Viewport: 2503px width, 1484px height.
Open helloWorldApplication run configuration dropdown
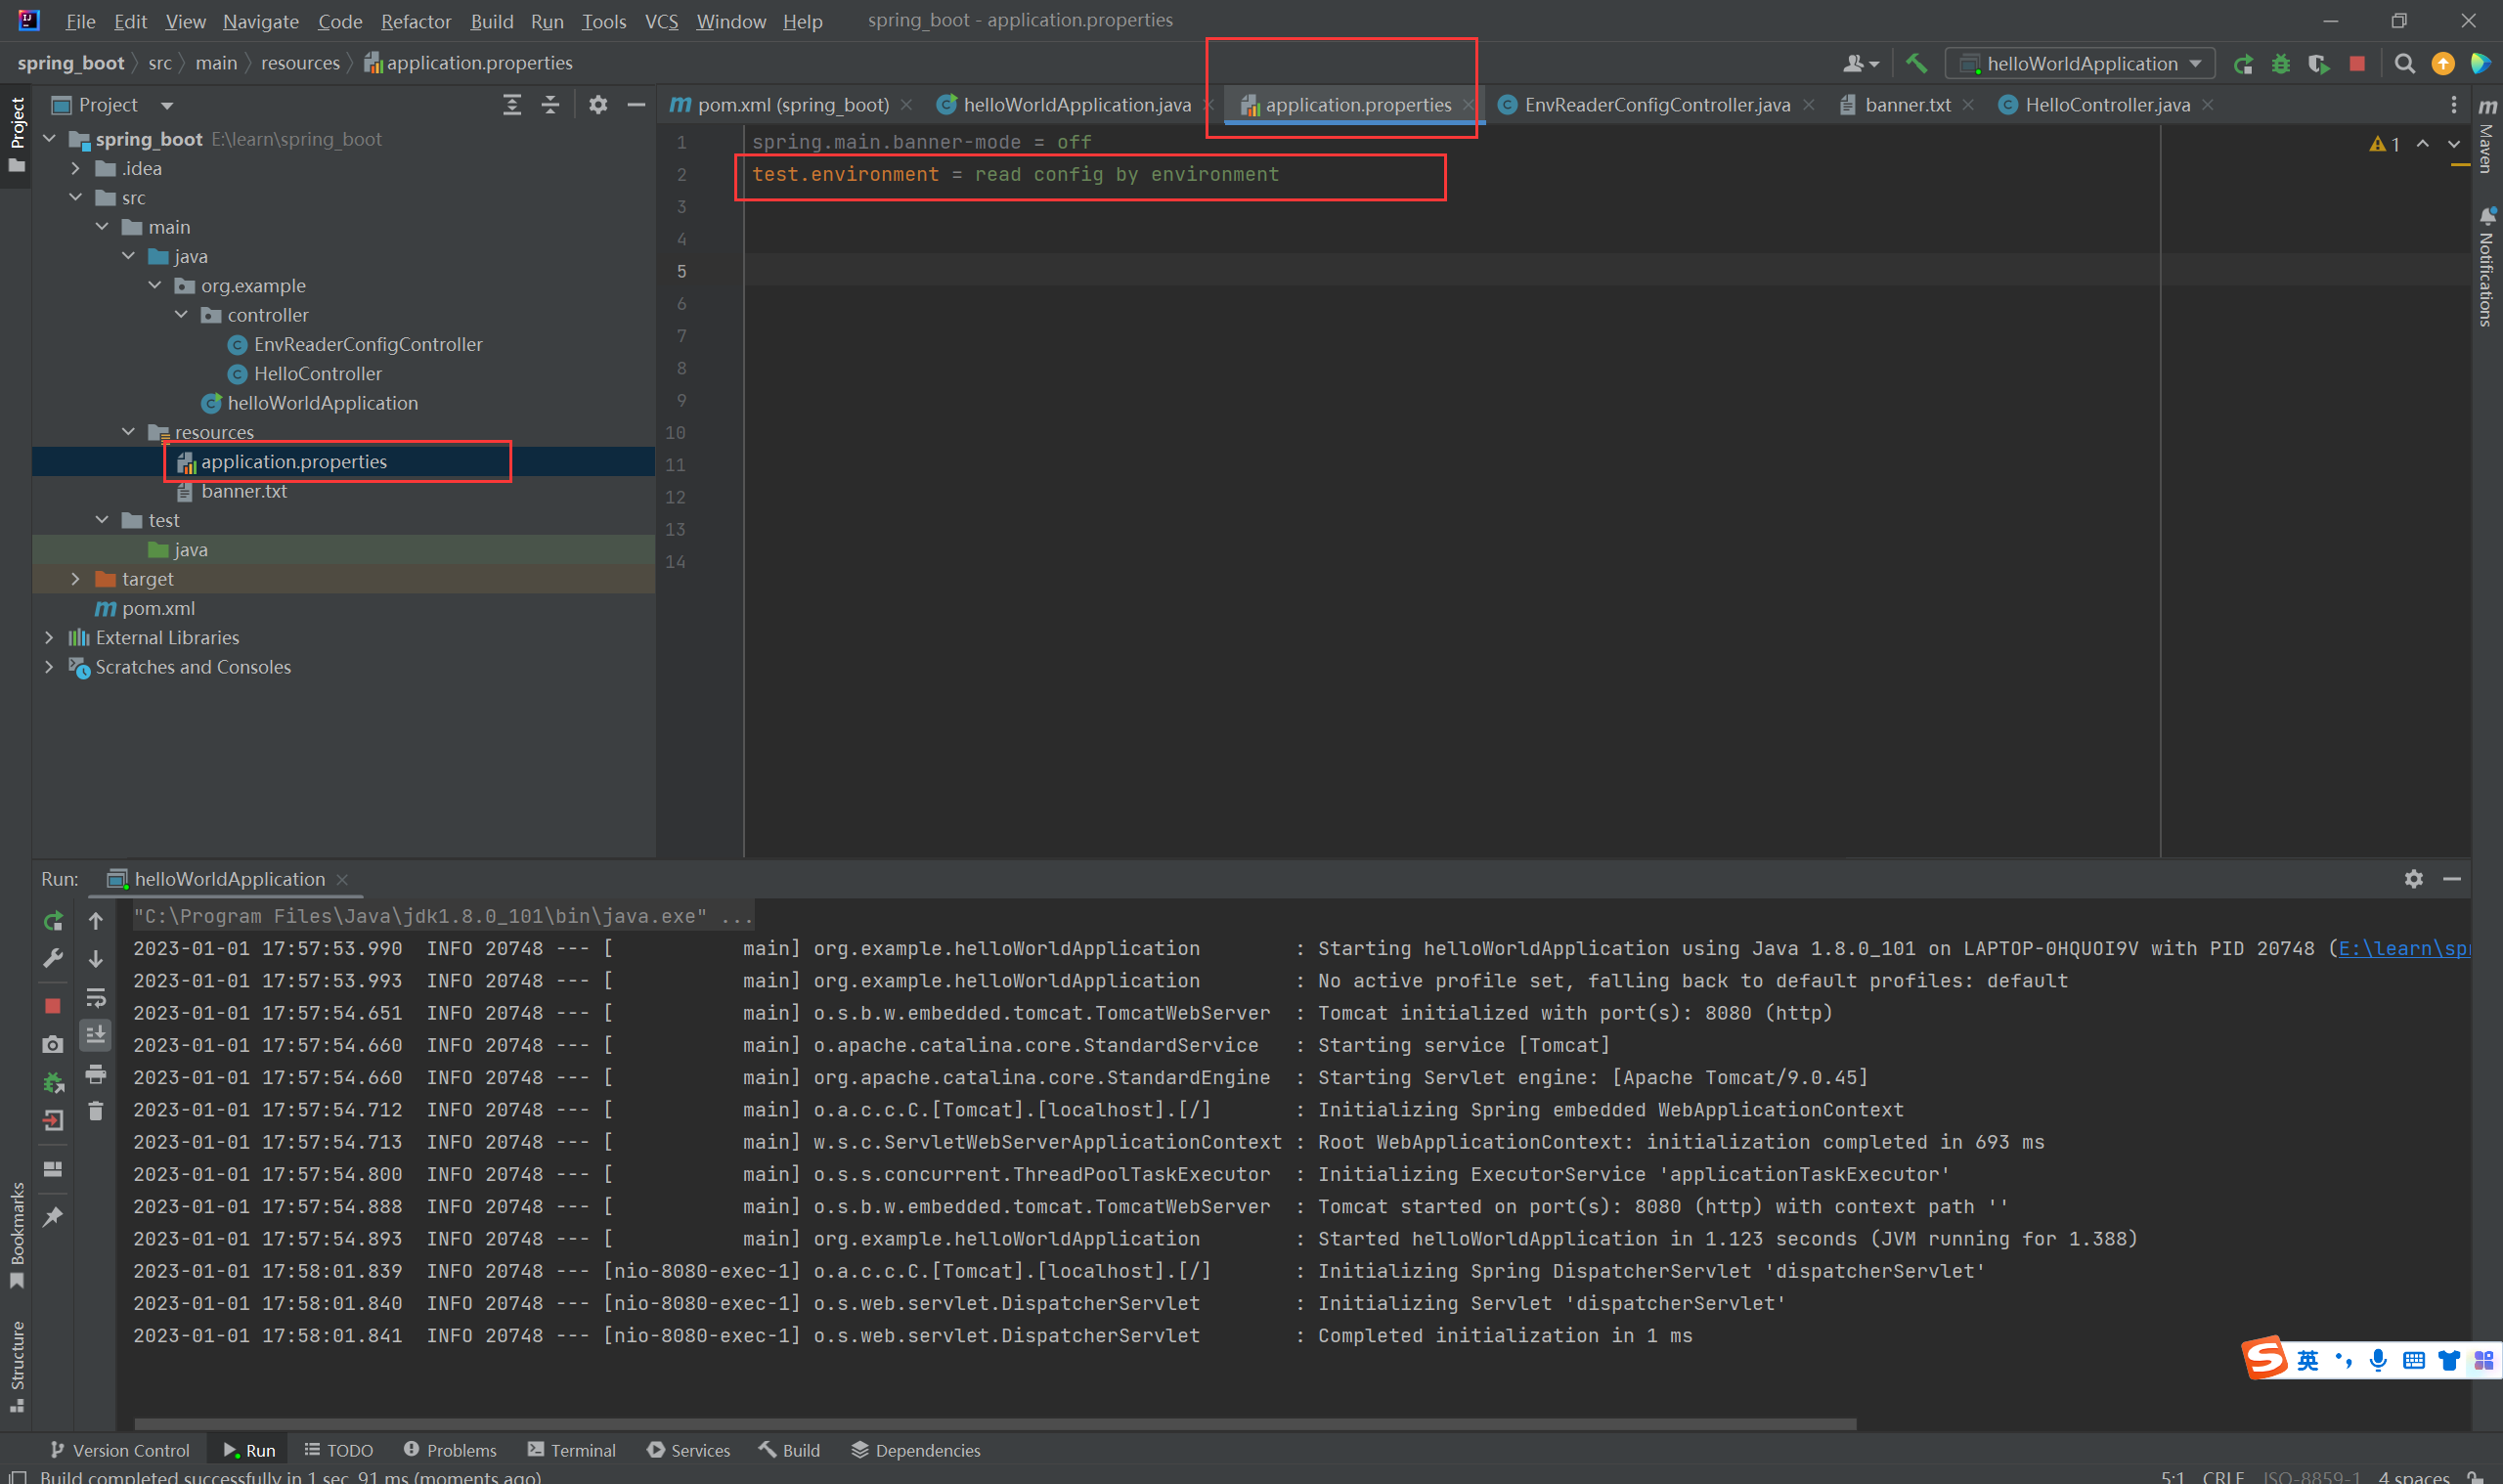click(2080, 64)
